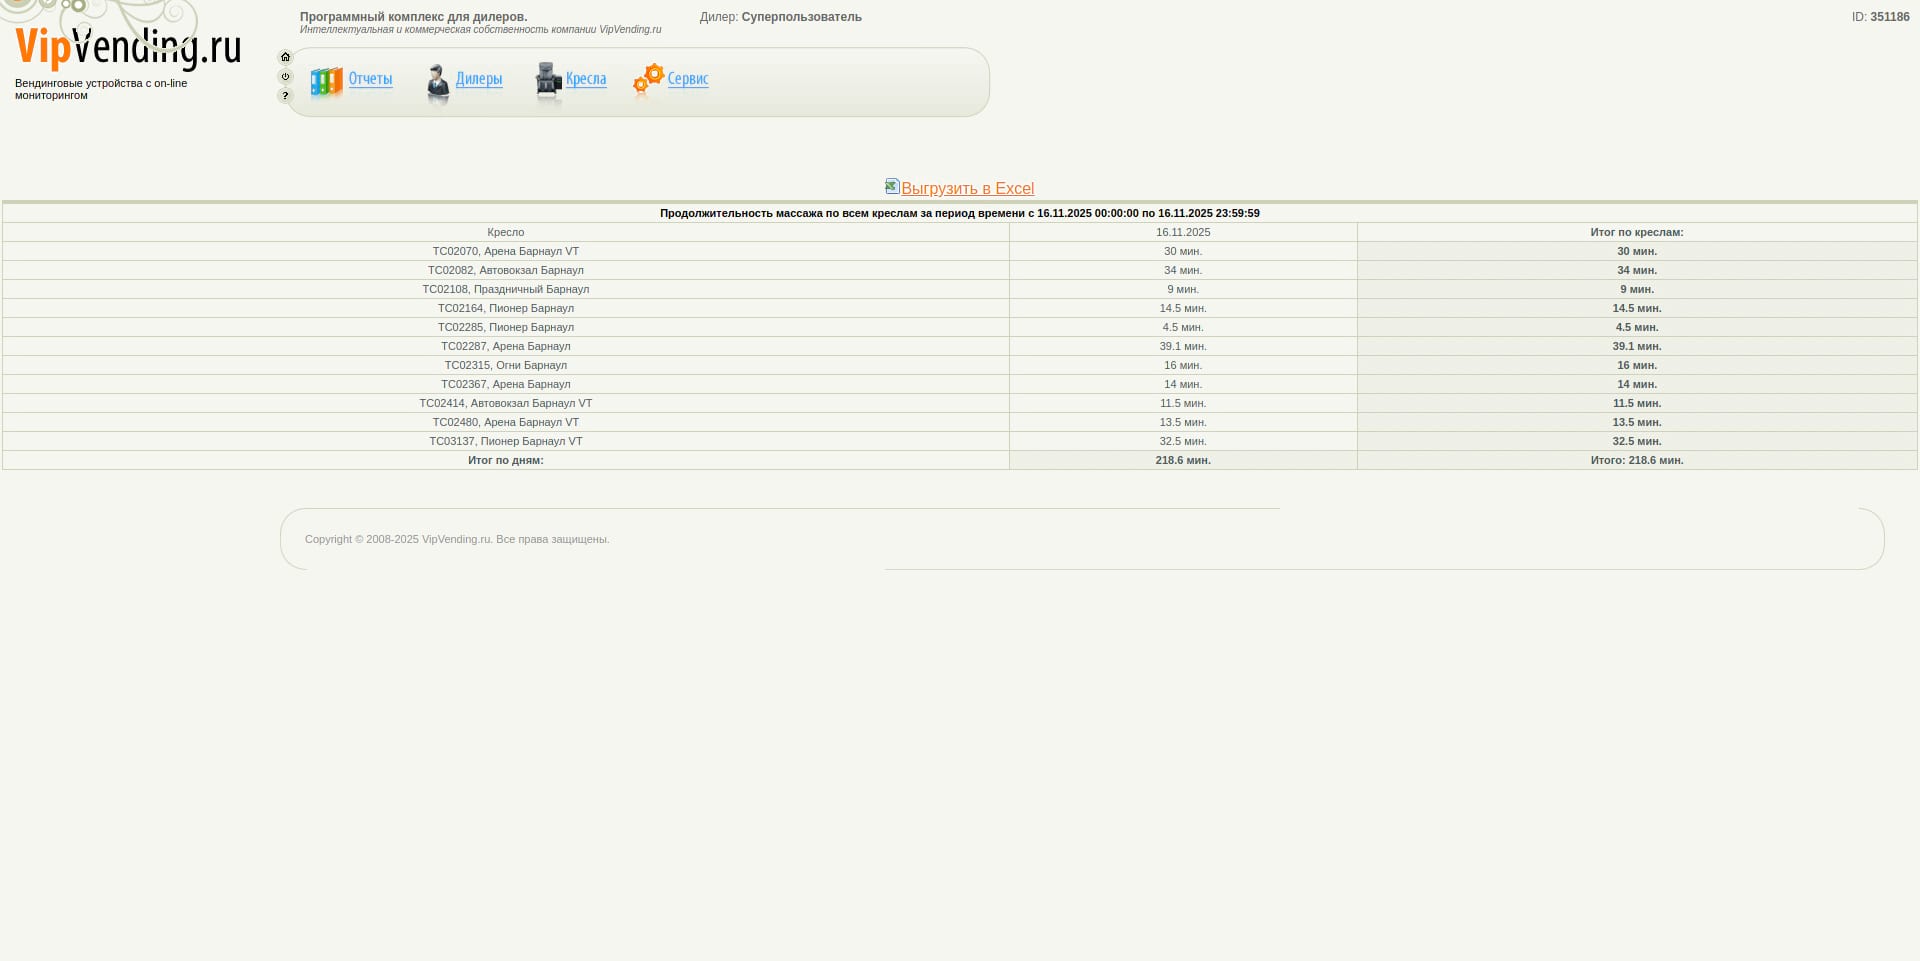Click the home icon button
Viewport: 1920px width, 961px height.
285,57
